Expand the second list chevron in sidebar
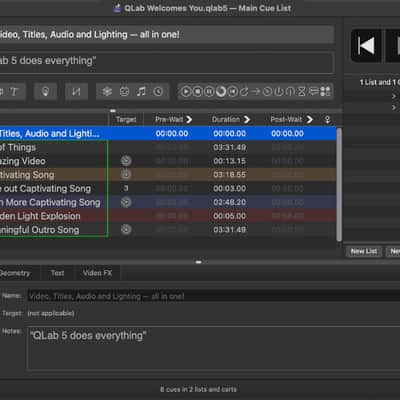The height and width of the screenshot is (400, 400). (394, 107)
